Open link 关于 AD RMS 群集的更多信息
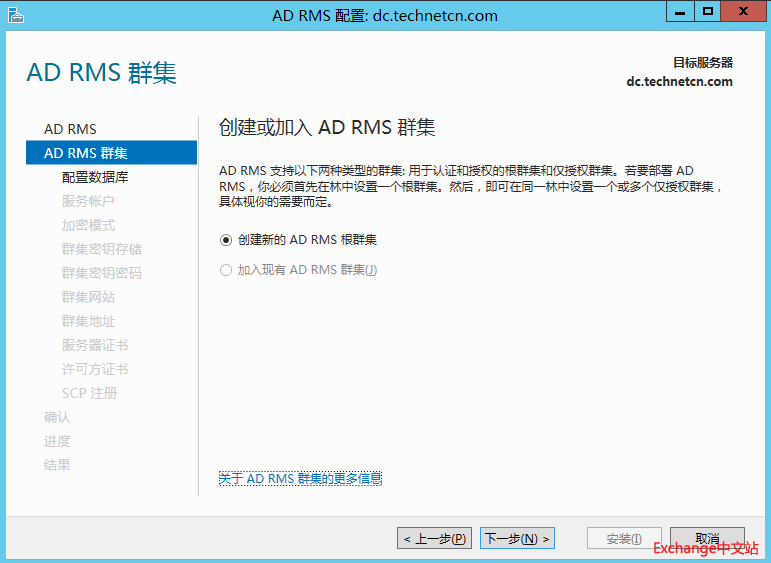The width and height of the screenshot is (771, 563). 300,479
